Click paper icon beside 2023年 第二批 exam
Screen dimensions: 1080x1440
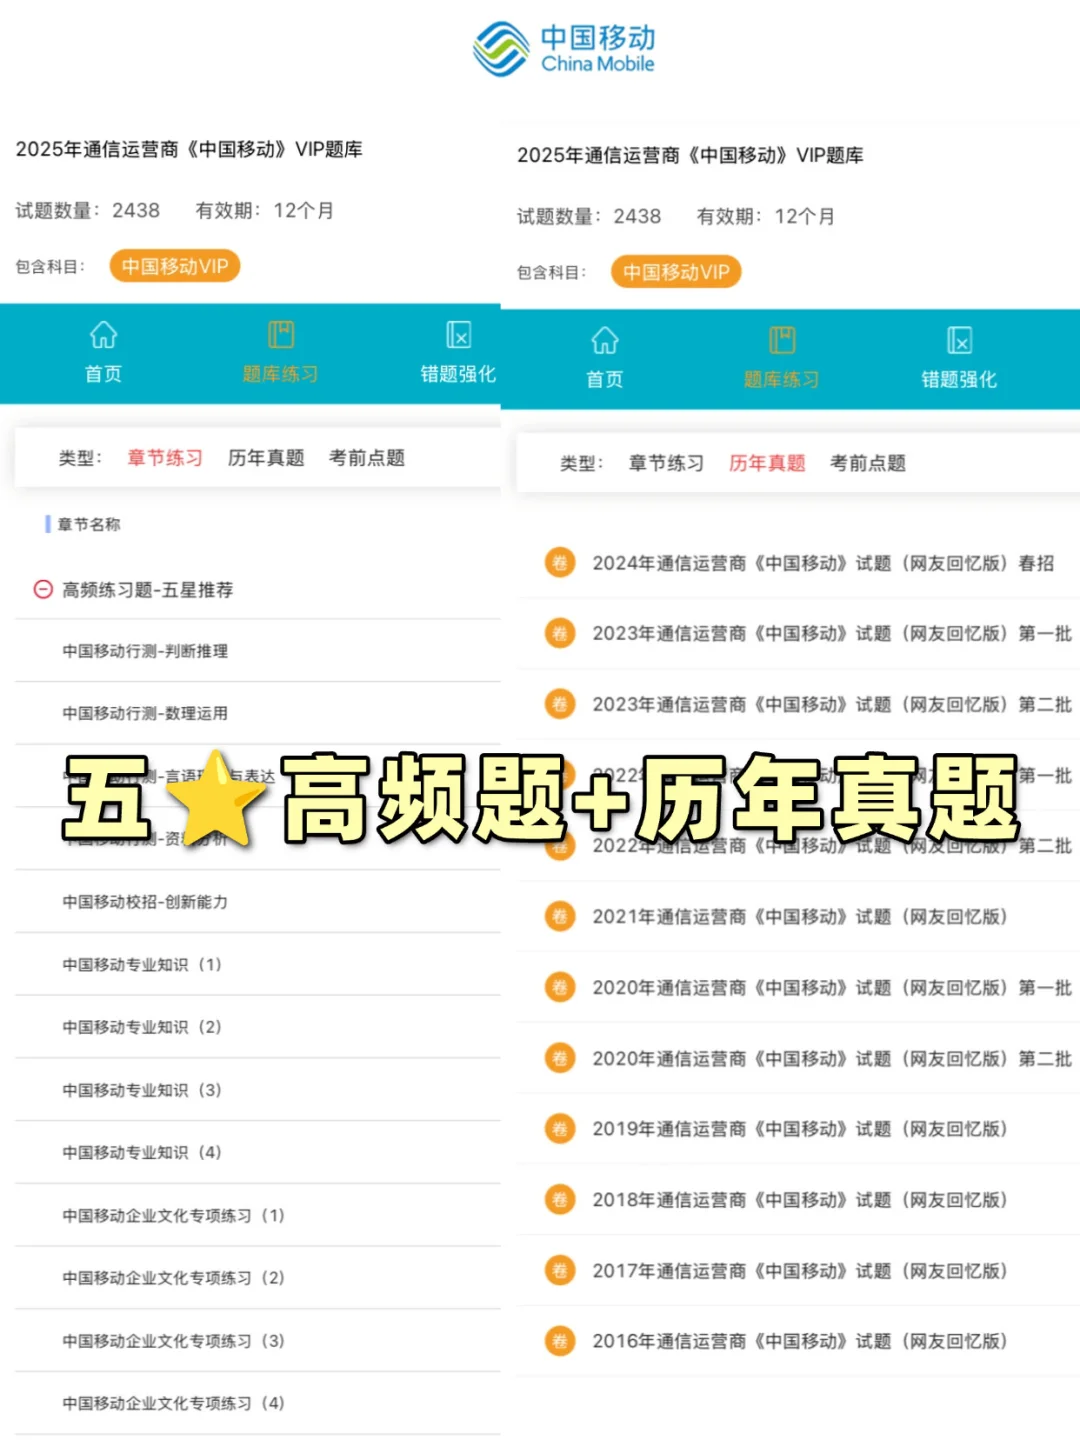pos(559,704)
